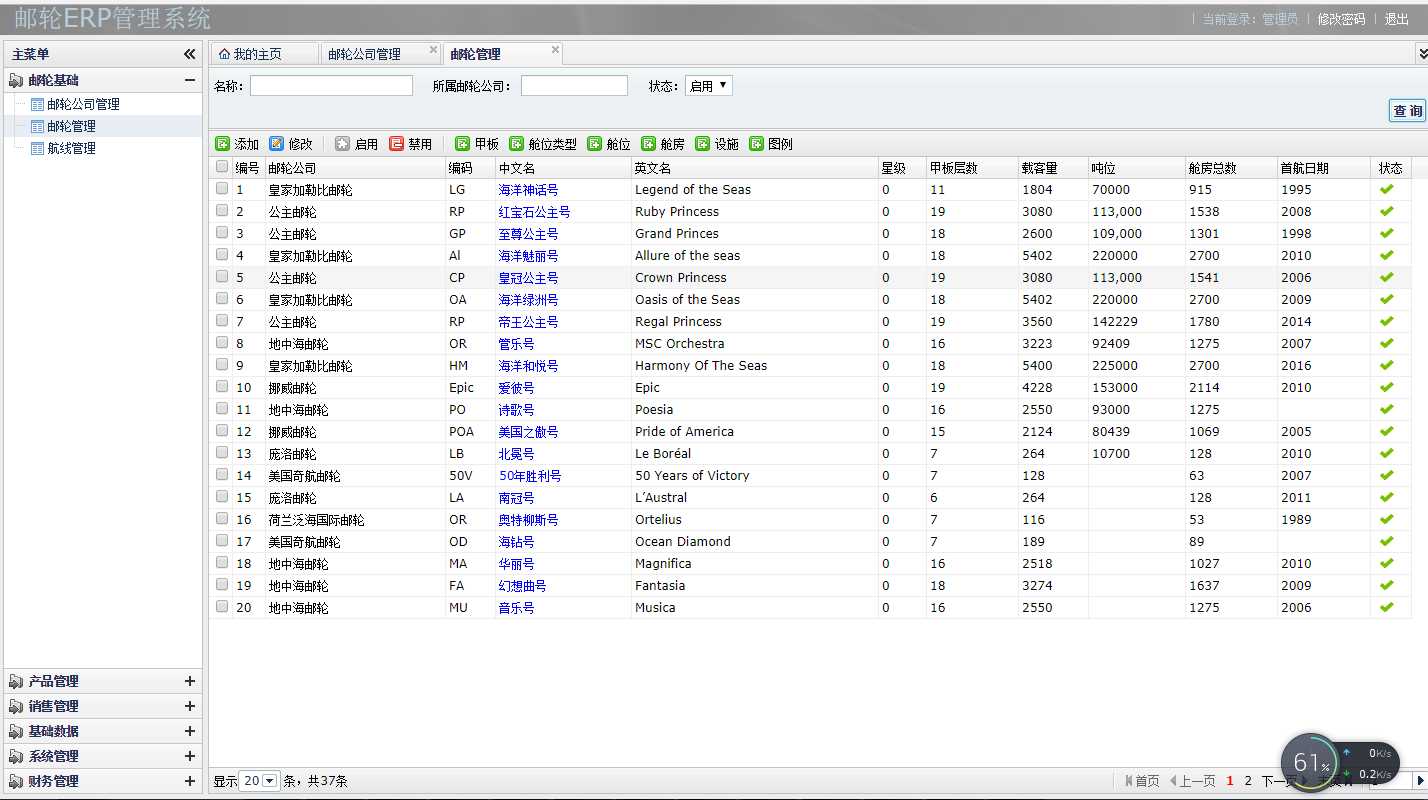
Task: Click the 退出 logout link
Action: [x=1397, y=19]
